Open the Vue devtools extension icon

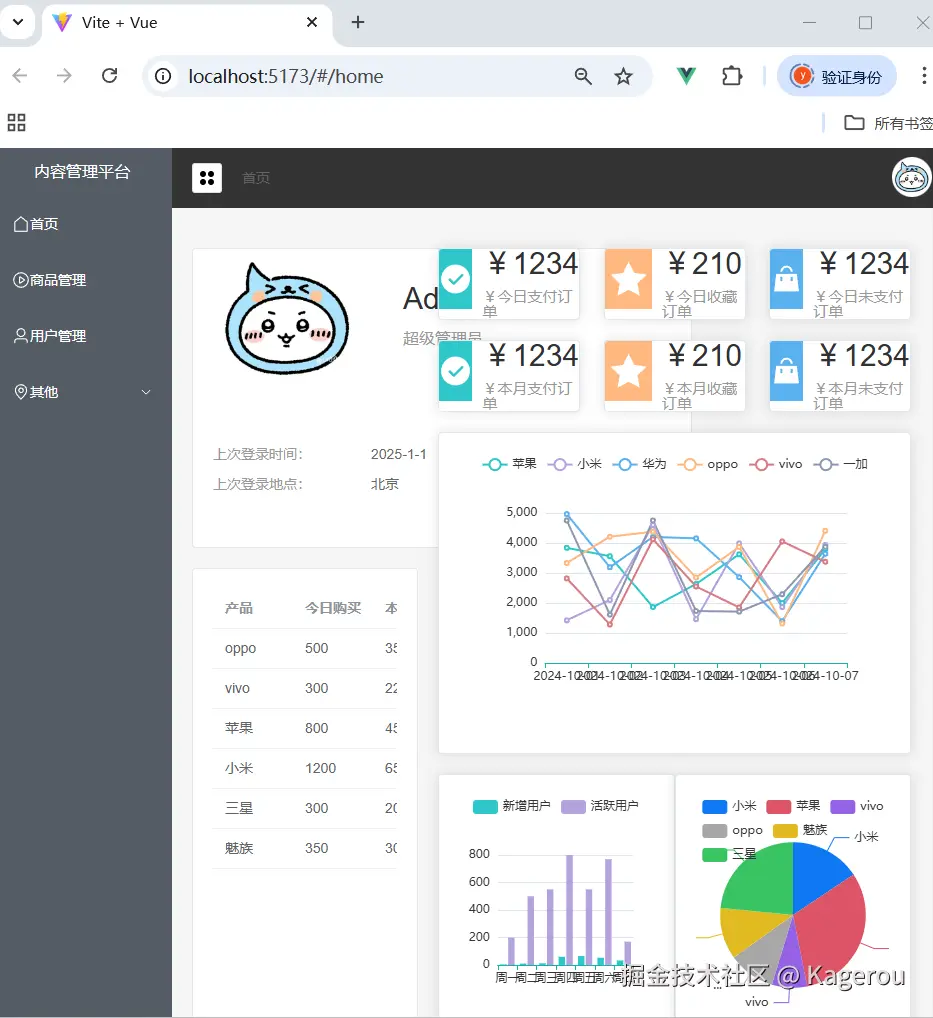pyautogui.click(x=686, y=76)
